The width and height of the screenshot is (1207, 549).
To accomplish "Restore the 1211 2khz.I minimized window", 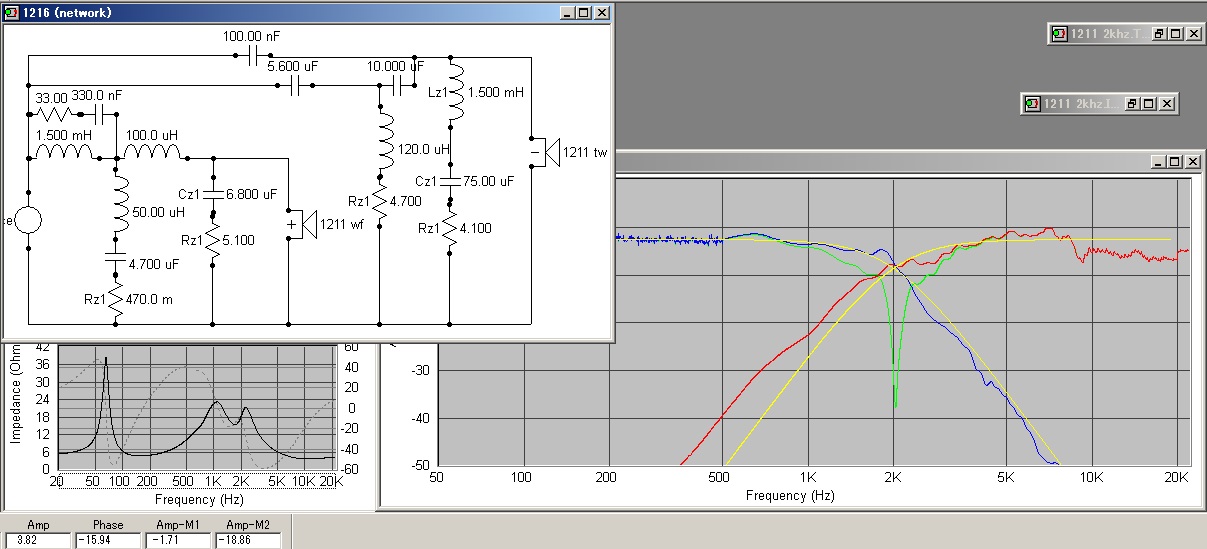I will click(1134, 103).
